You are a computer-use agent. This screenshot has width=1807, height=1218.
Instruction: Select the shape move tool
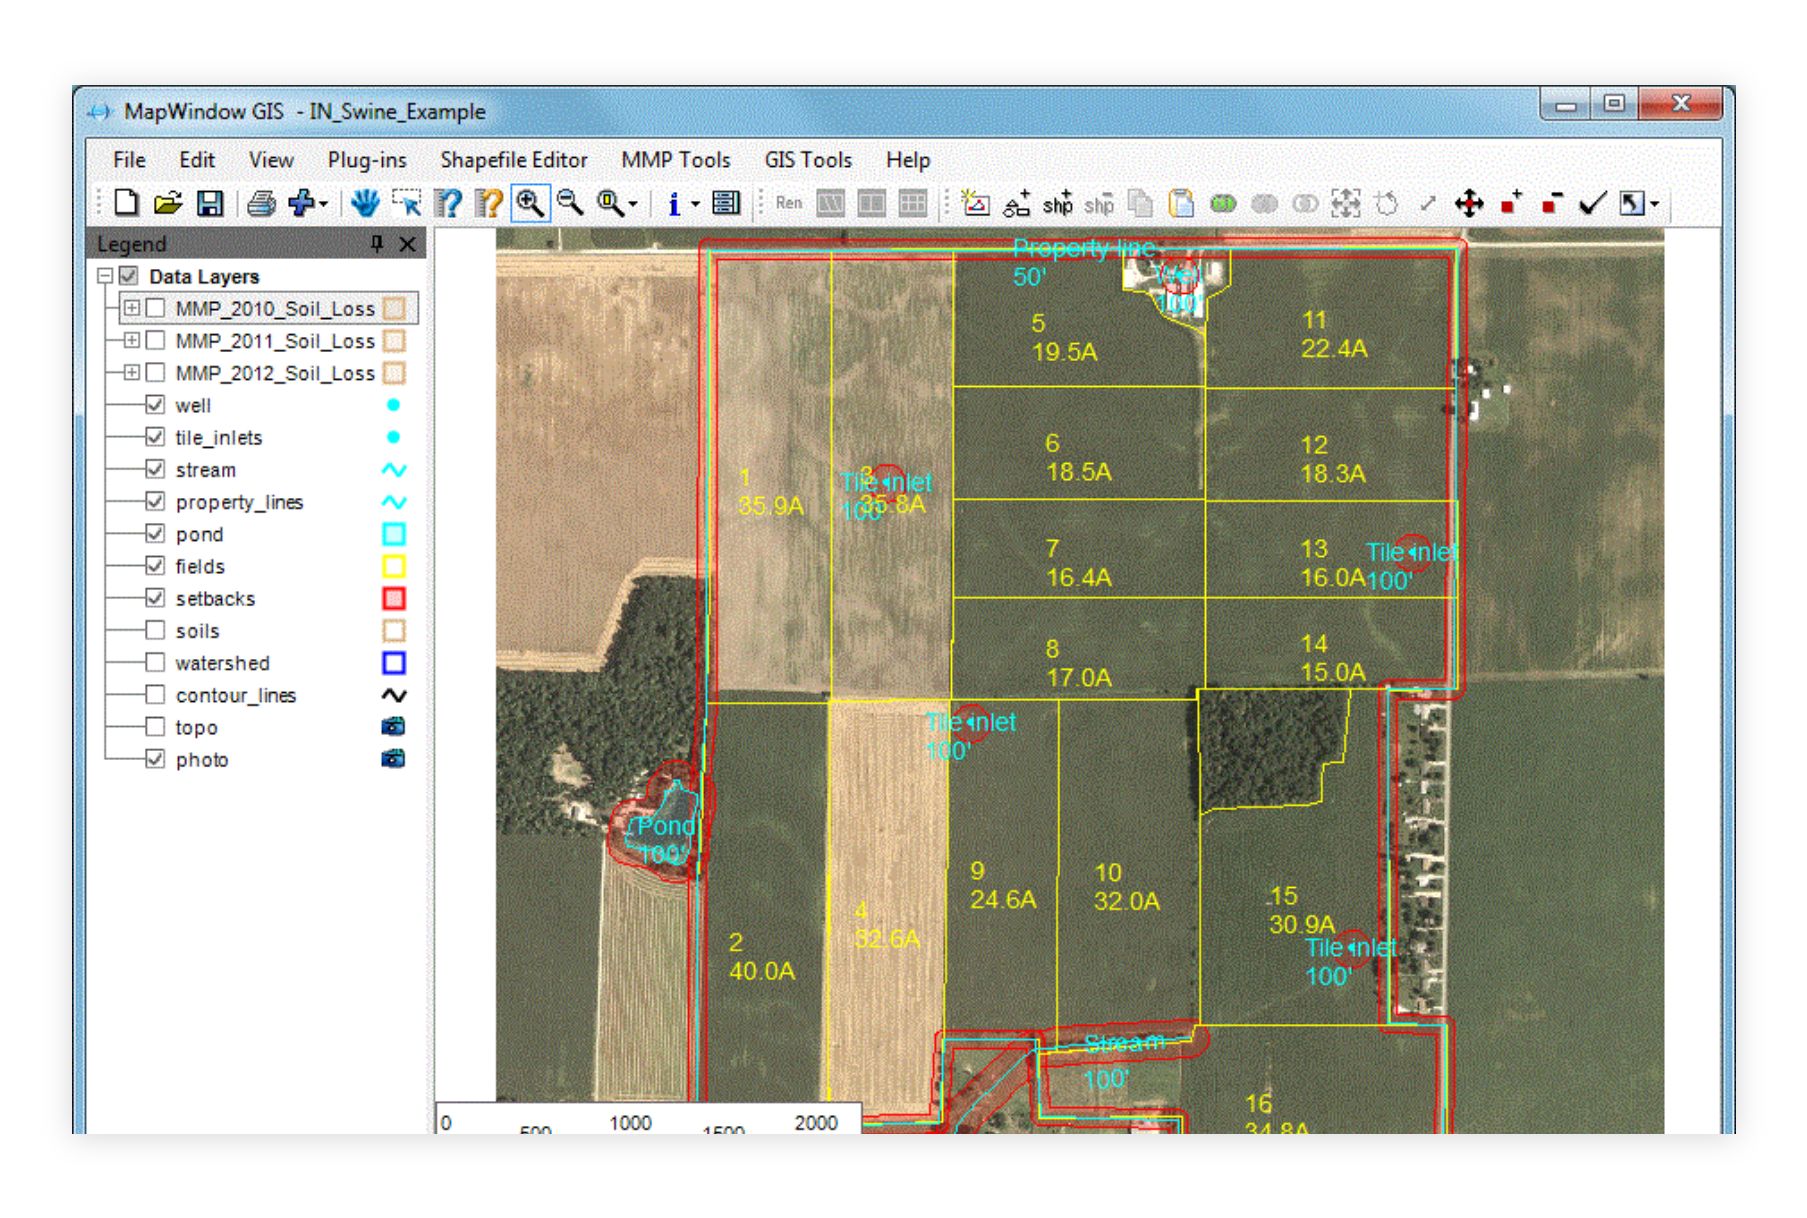tap(1468, 203)
